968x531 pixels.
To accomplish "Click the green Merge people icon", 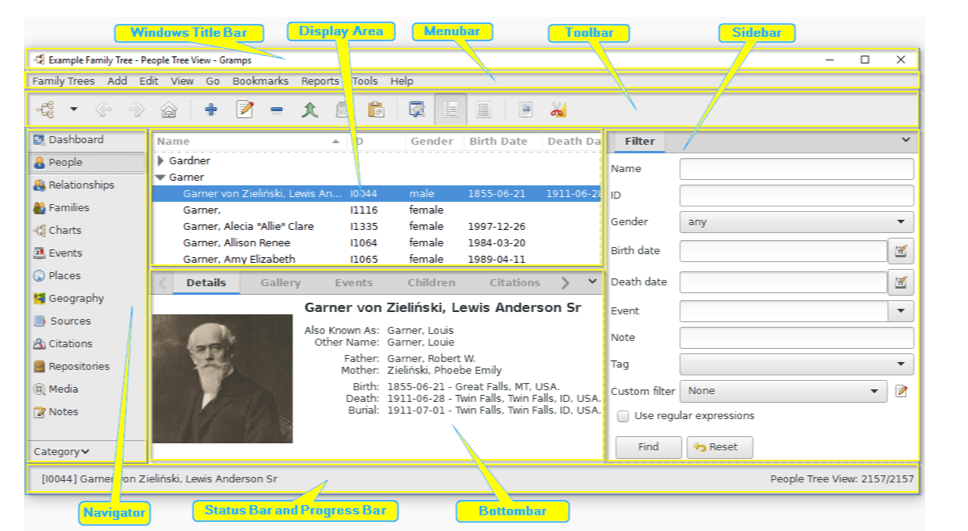I will click(309, 110).
